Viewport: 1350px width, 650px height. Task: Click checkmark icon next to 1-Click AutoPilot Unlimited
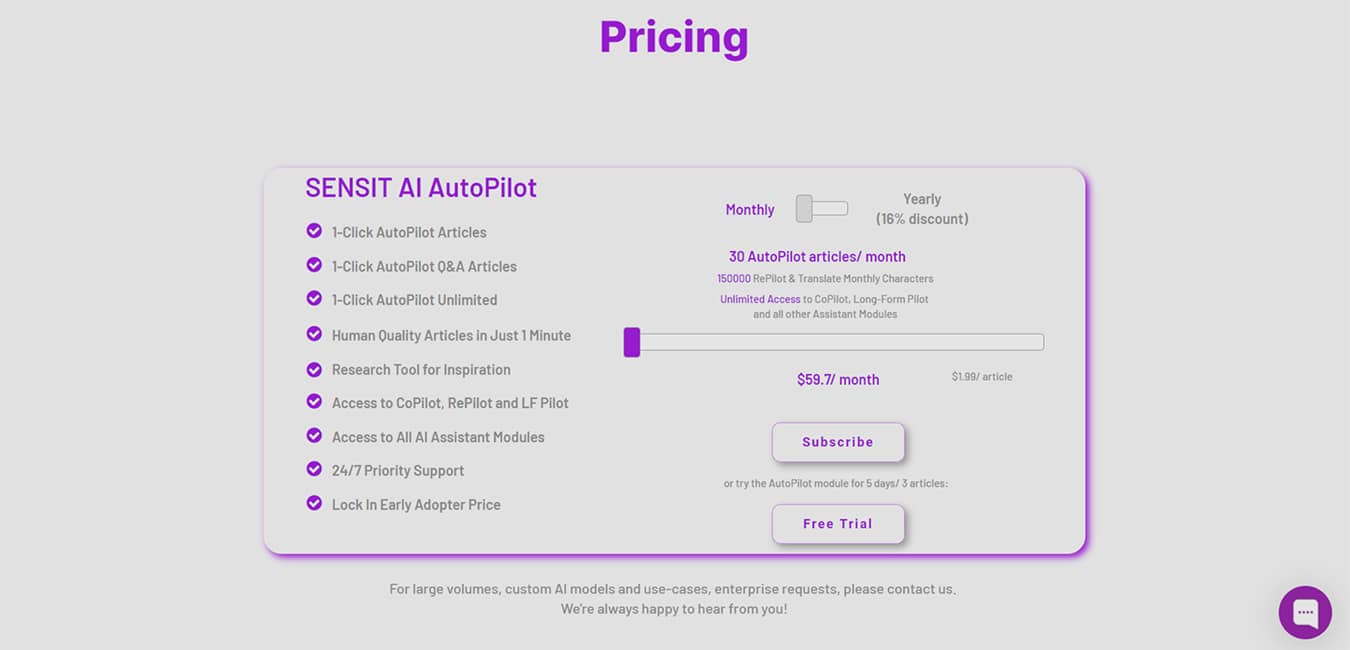click(314, 299)
